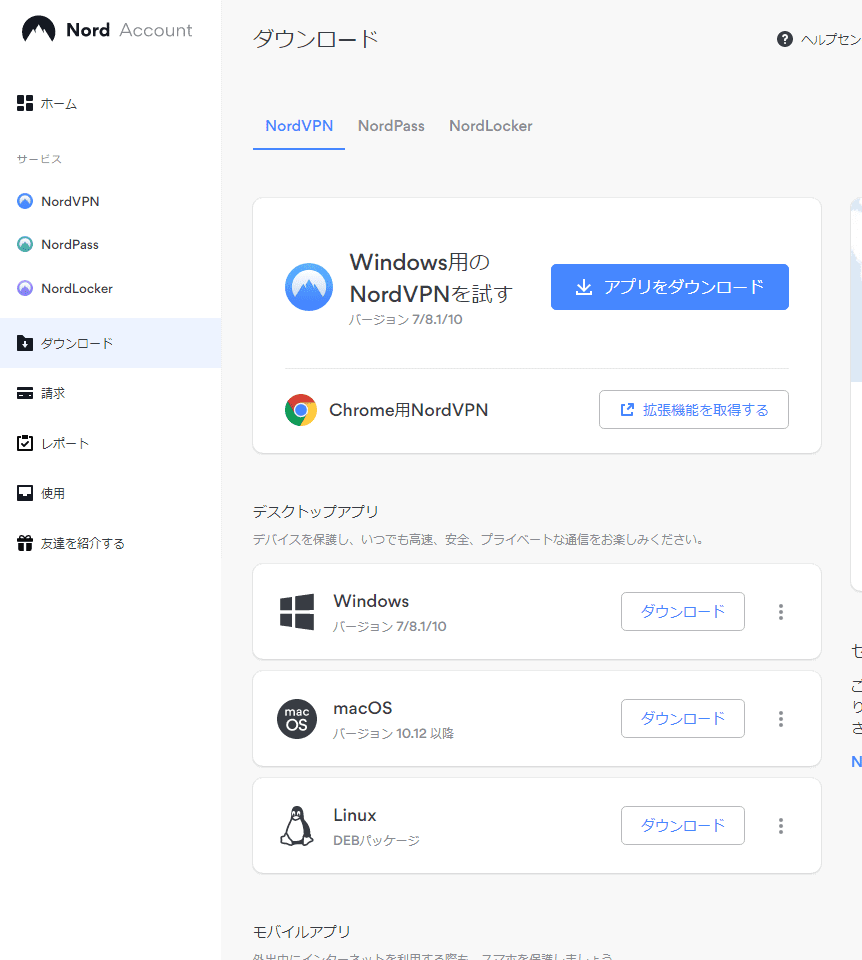Switch to the NordLocker tab
Viewport: 862px width, 960px height.
pos(491,126)
